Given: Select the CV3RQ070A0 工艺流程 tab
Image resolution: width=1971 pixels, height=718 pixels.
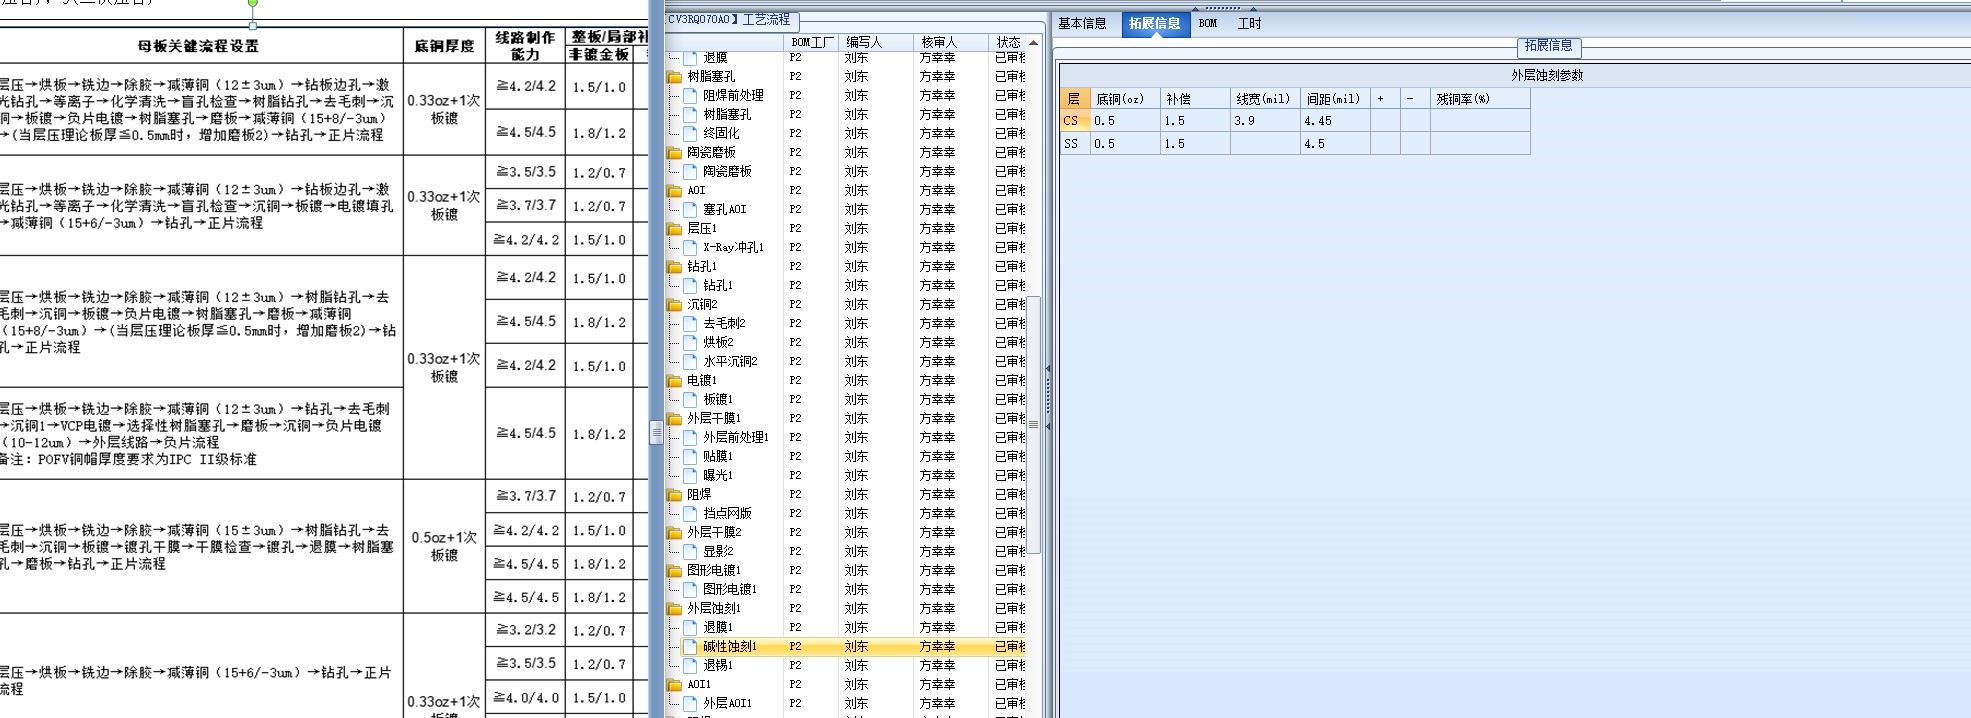Looking at the screenshot, I should tap(730, 20).
